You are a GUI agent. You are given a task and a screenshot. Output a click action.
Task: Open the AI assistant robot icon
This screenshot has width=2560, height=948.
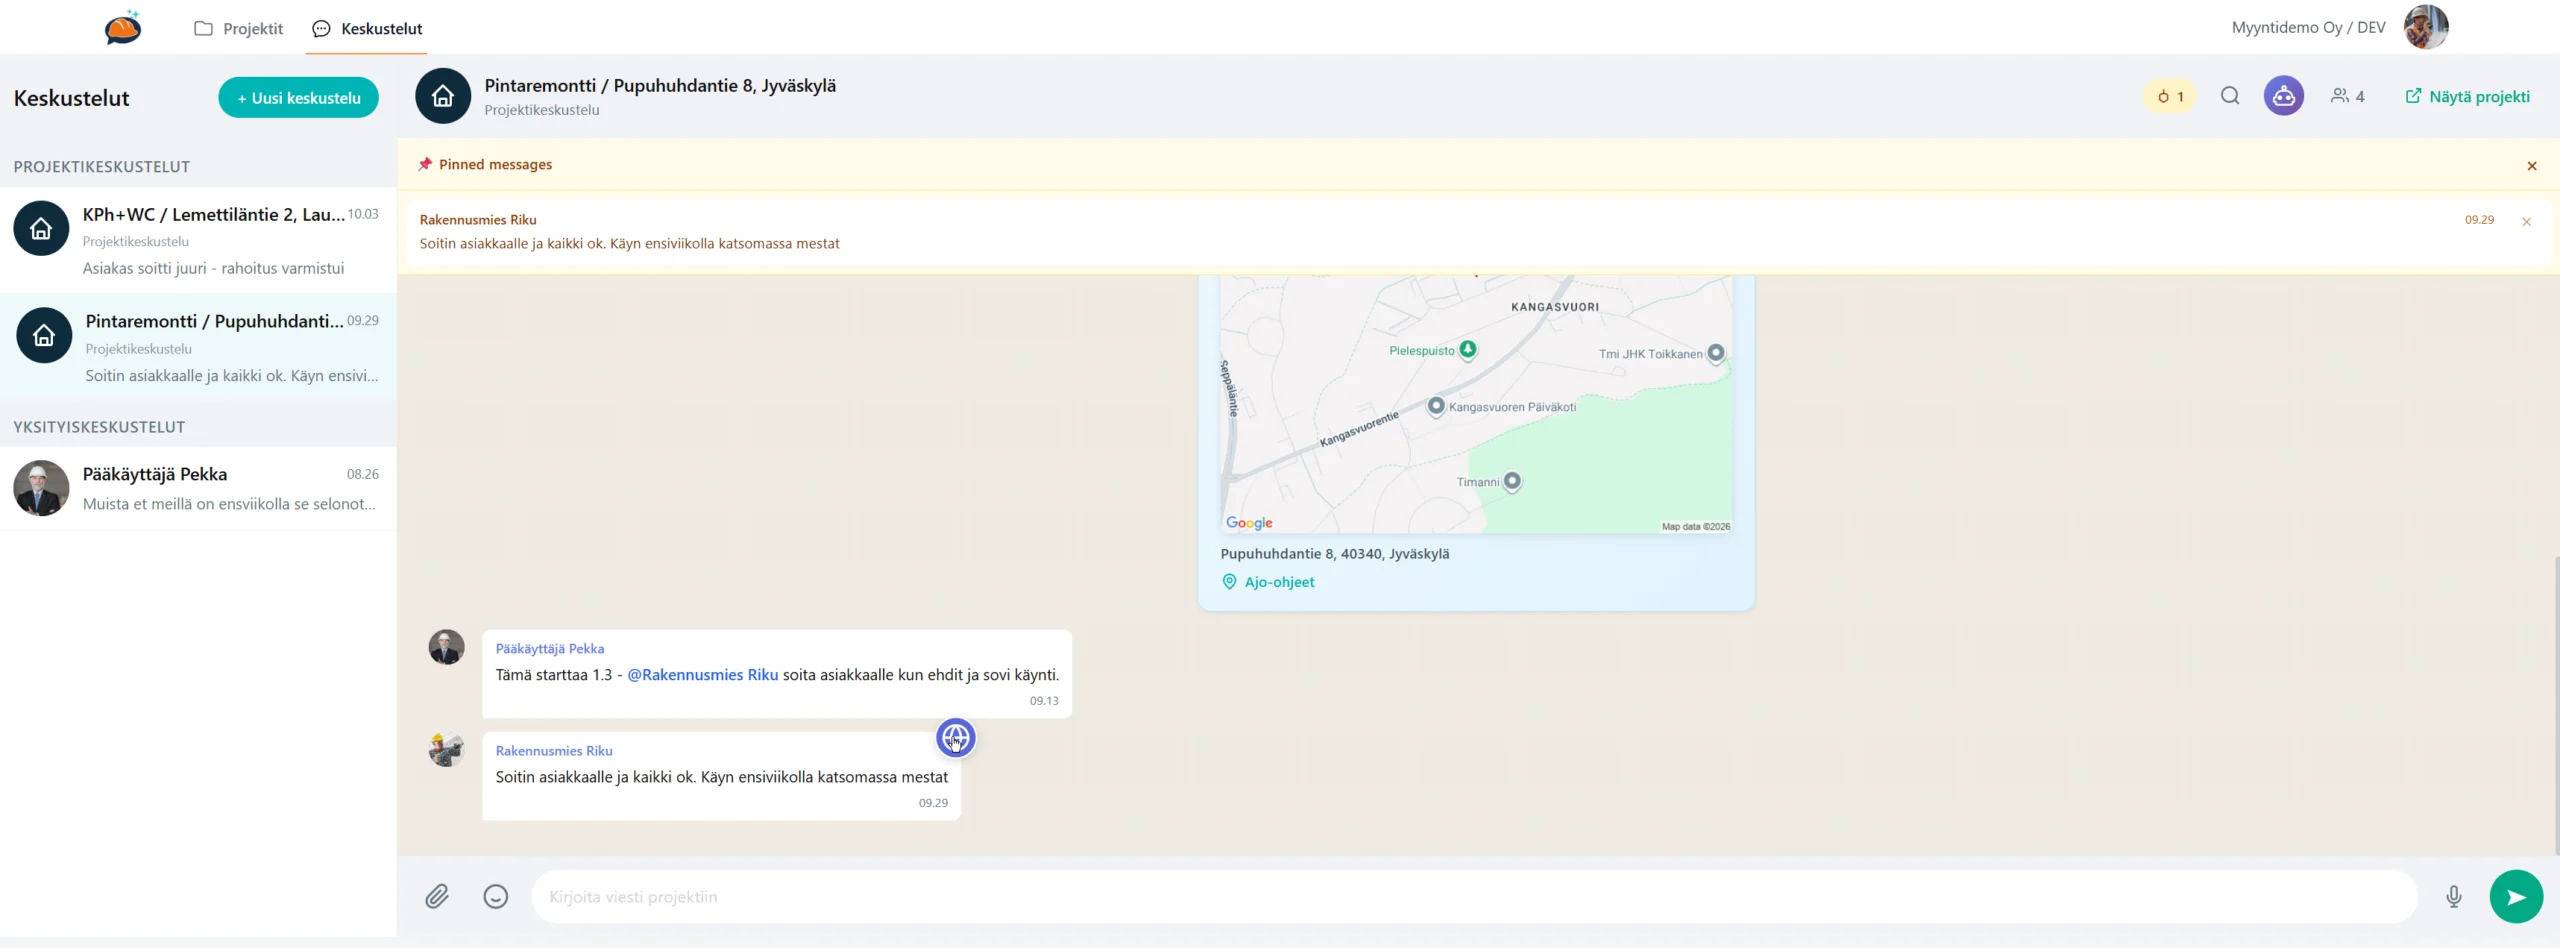pyautogui.click(x=2283, y=96)
